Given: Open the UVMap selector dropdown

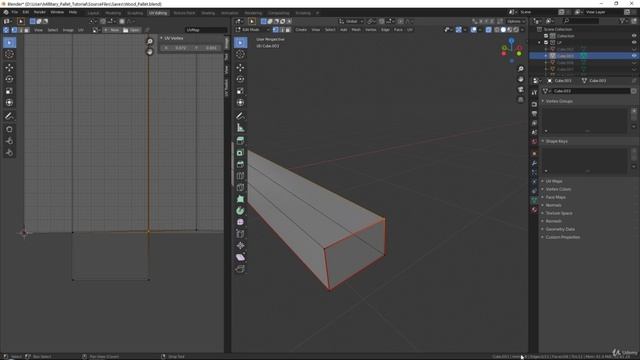Looking at the screenshot, I should click(206, 30).
